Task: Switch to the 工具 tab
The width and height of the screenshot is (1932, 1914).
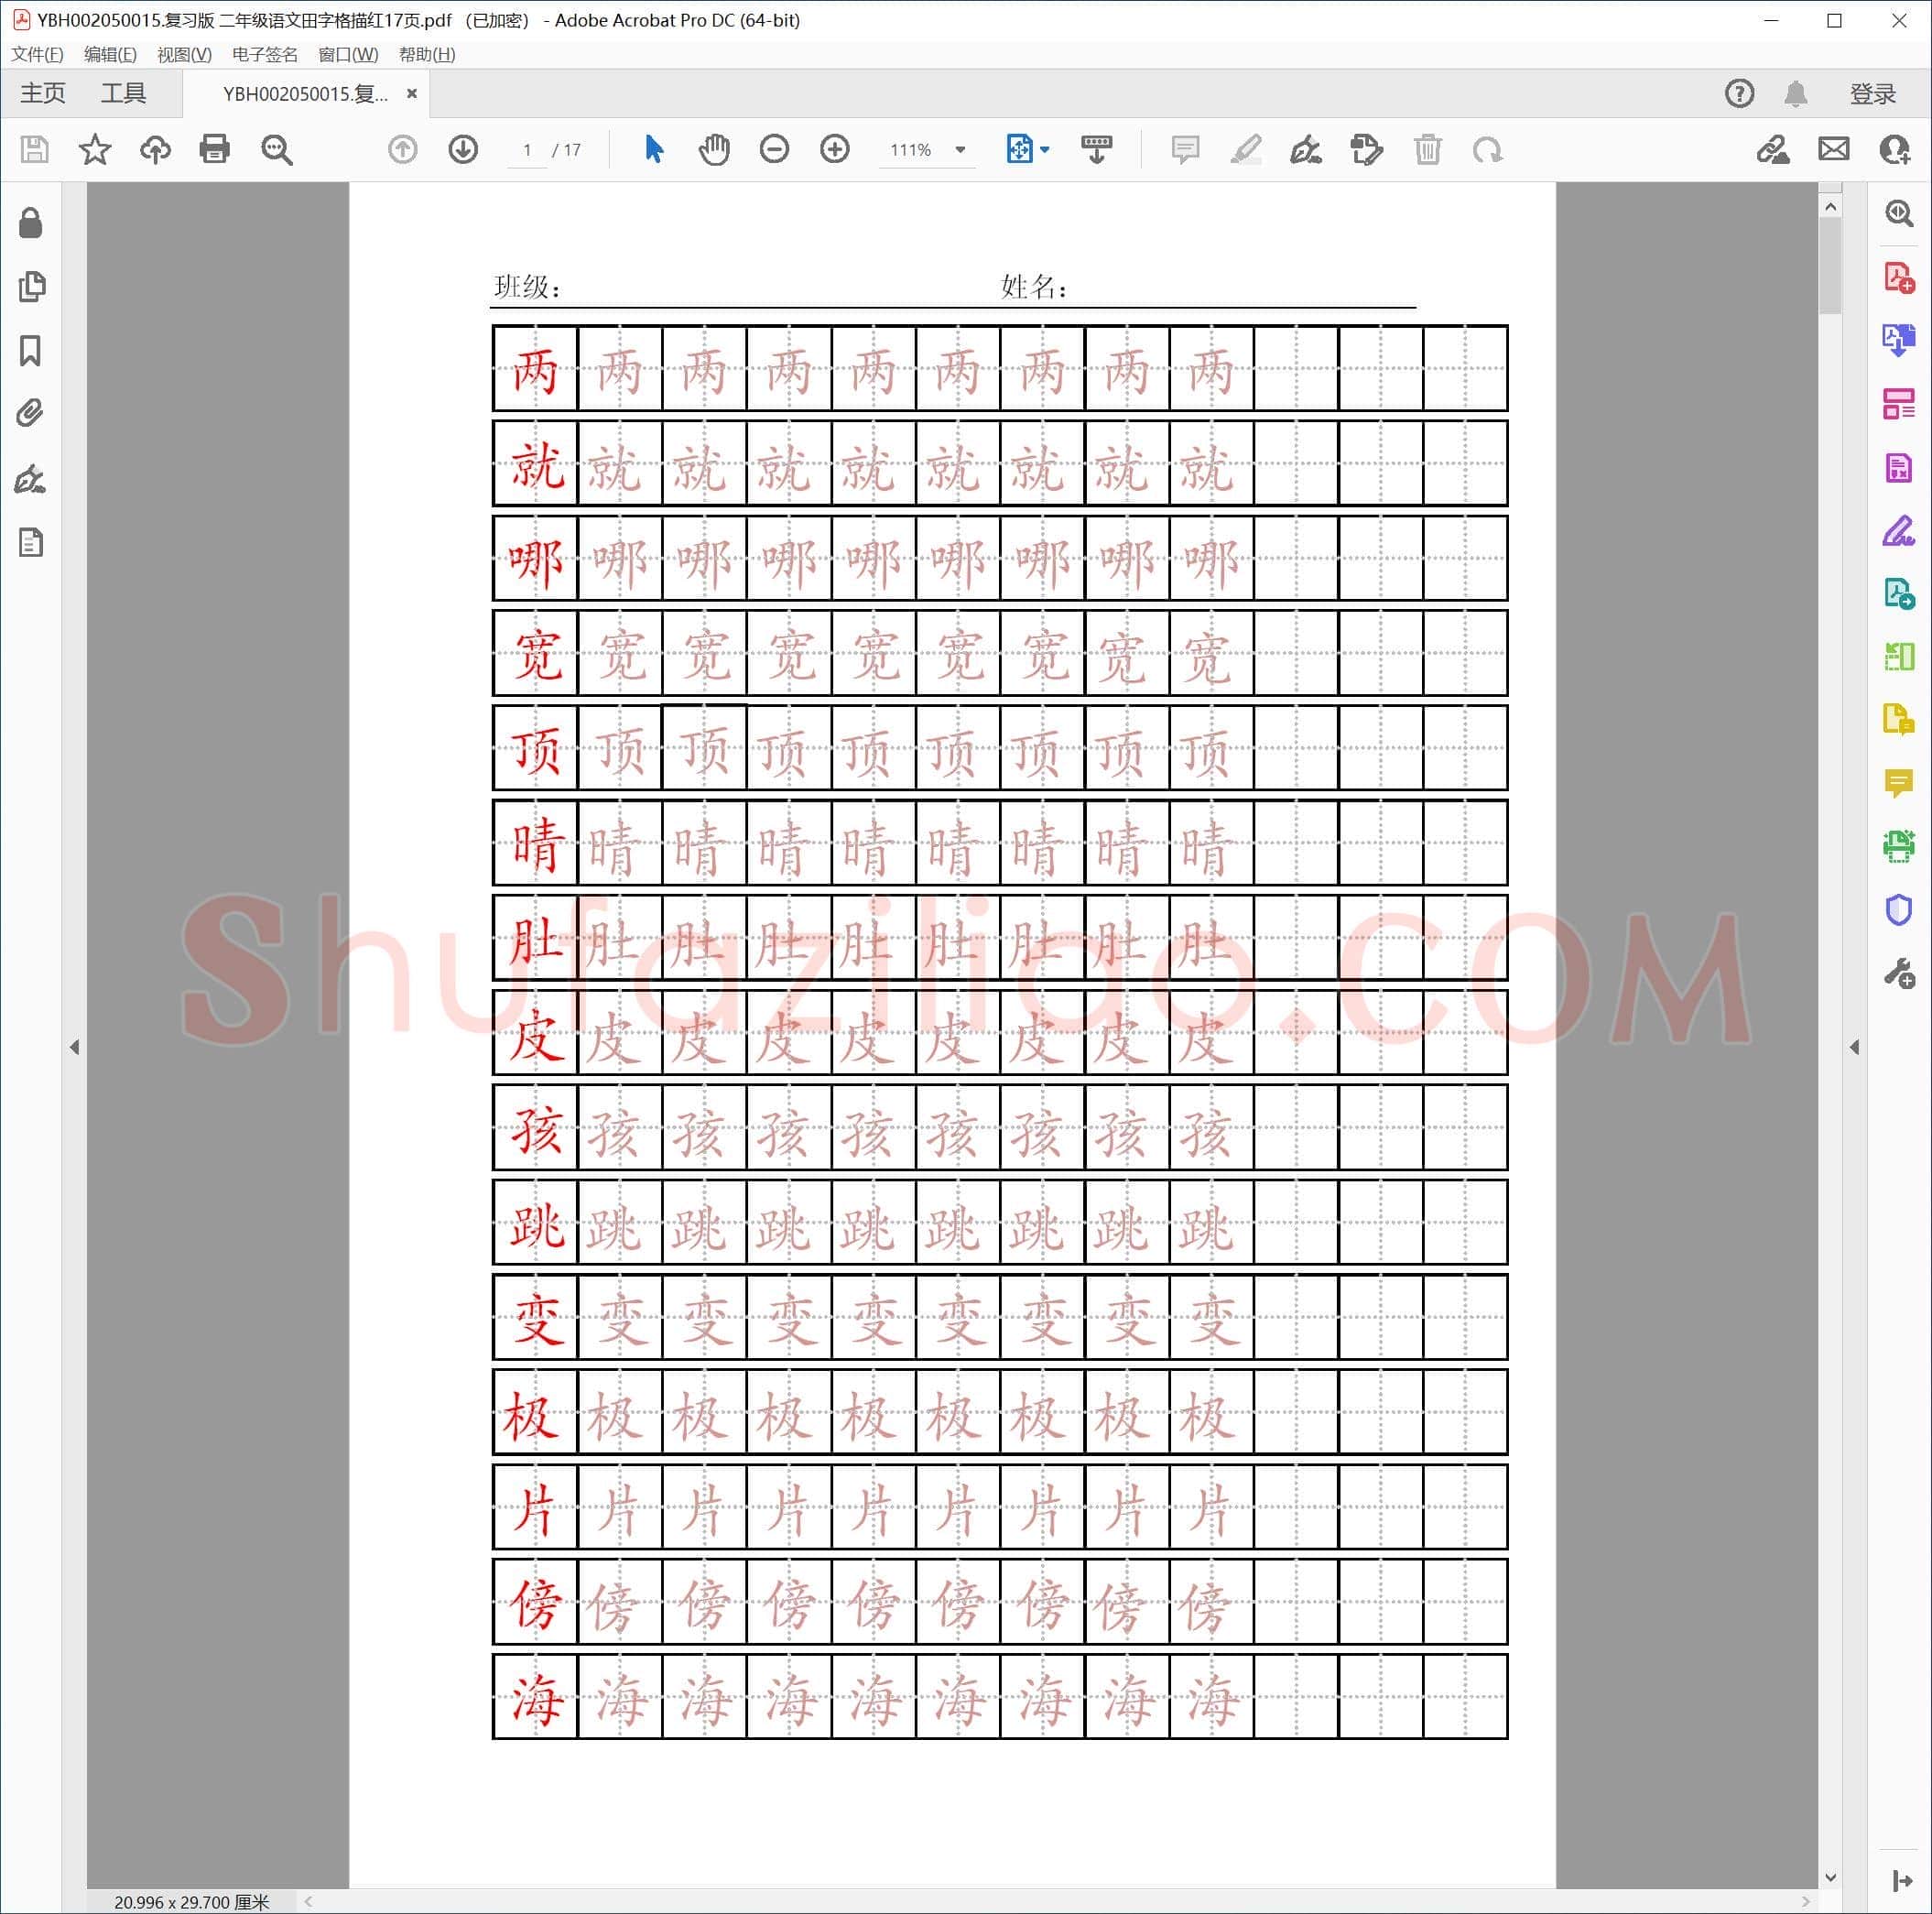Action: pyautogui.click(x=123, y=93)
